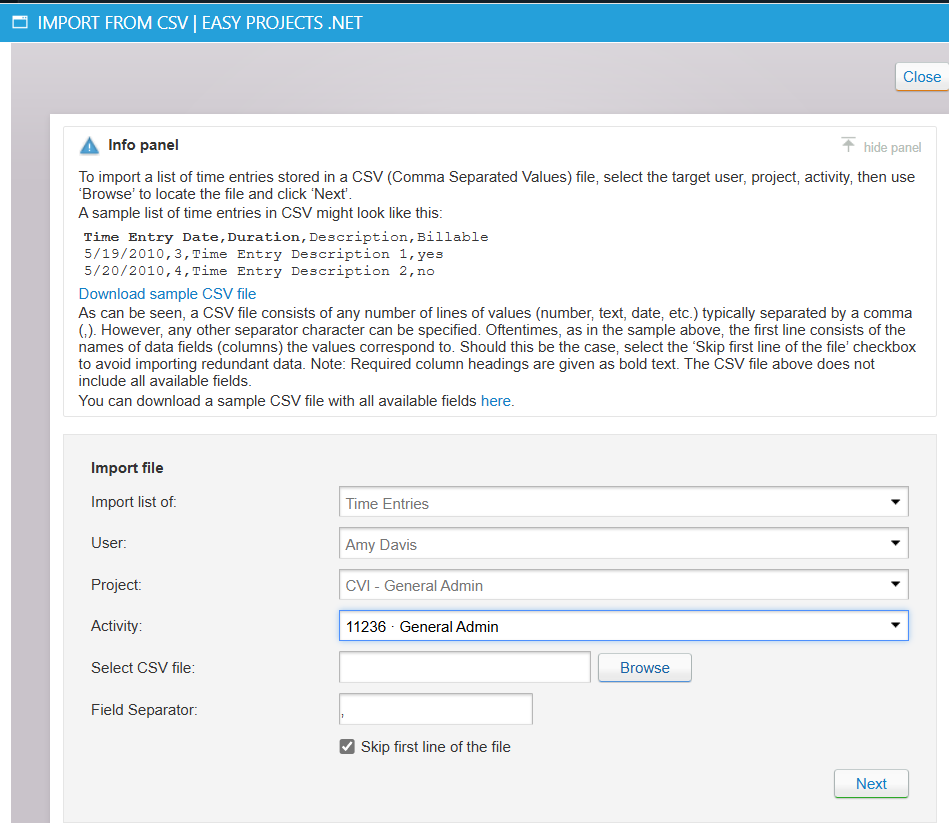Screen dimensions: 949x823
Task: Open the User dropdown showing Amy Davis
Action: [x=623, y=543]
